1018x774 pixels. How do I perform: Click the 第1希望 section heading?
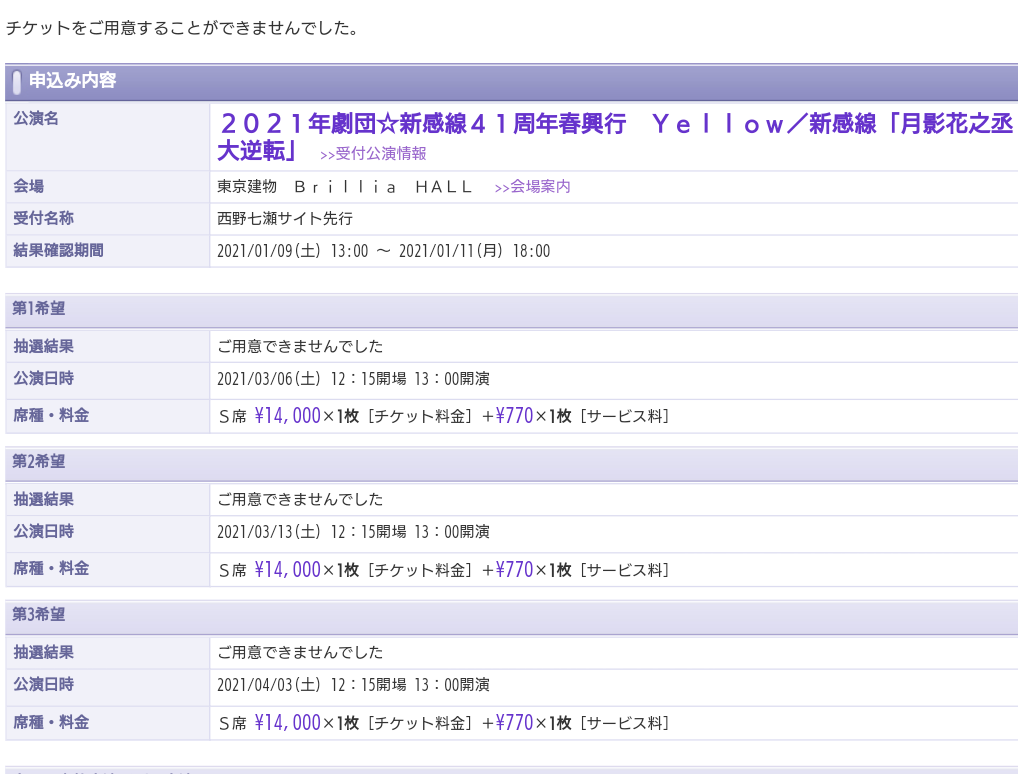pos(39,308)
